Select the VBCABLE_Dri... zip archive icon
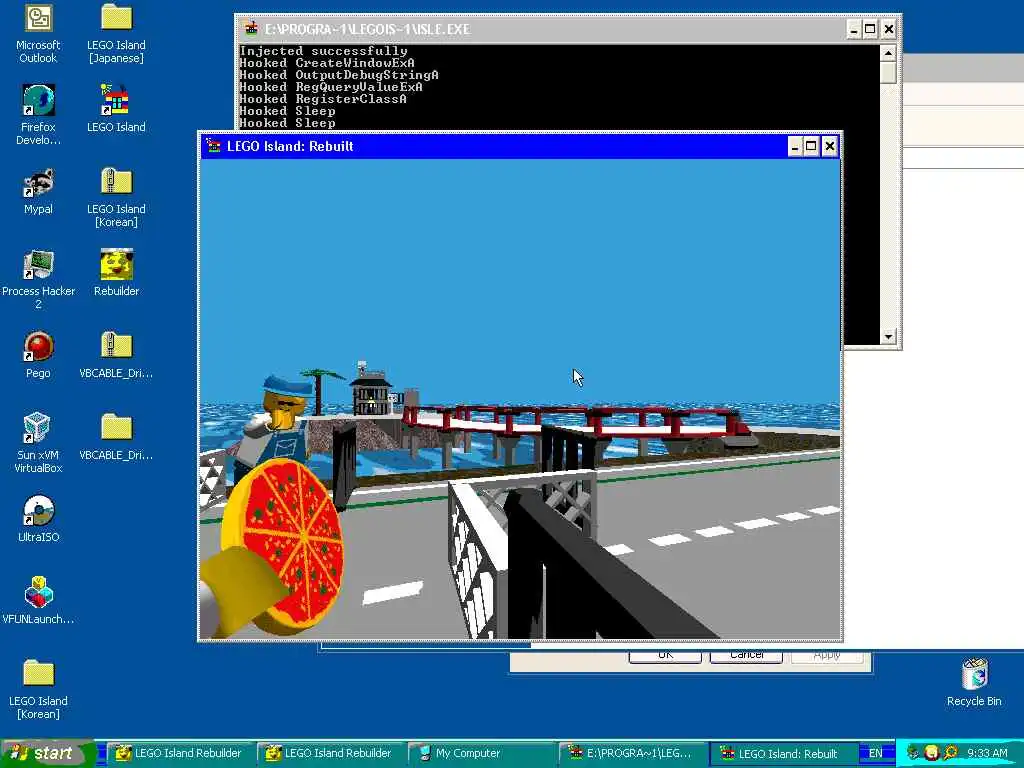 click(116, 355)
